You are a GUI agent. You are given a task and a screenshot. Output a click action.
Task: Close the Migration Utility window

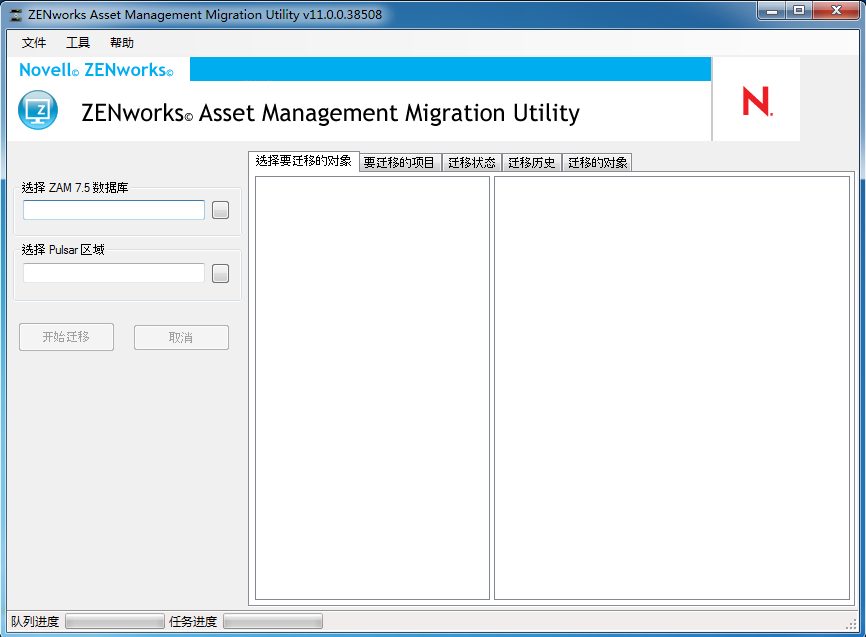point(836,10)
